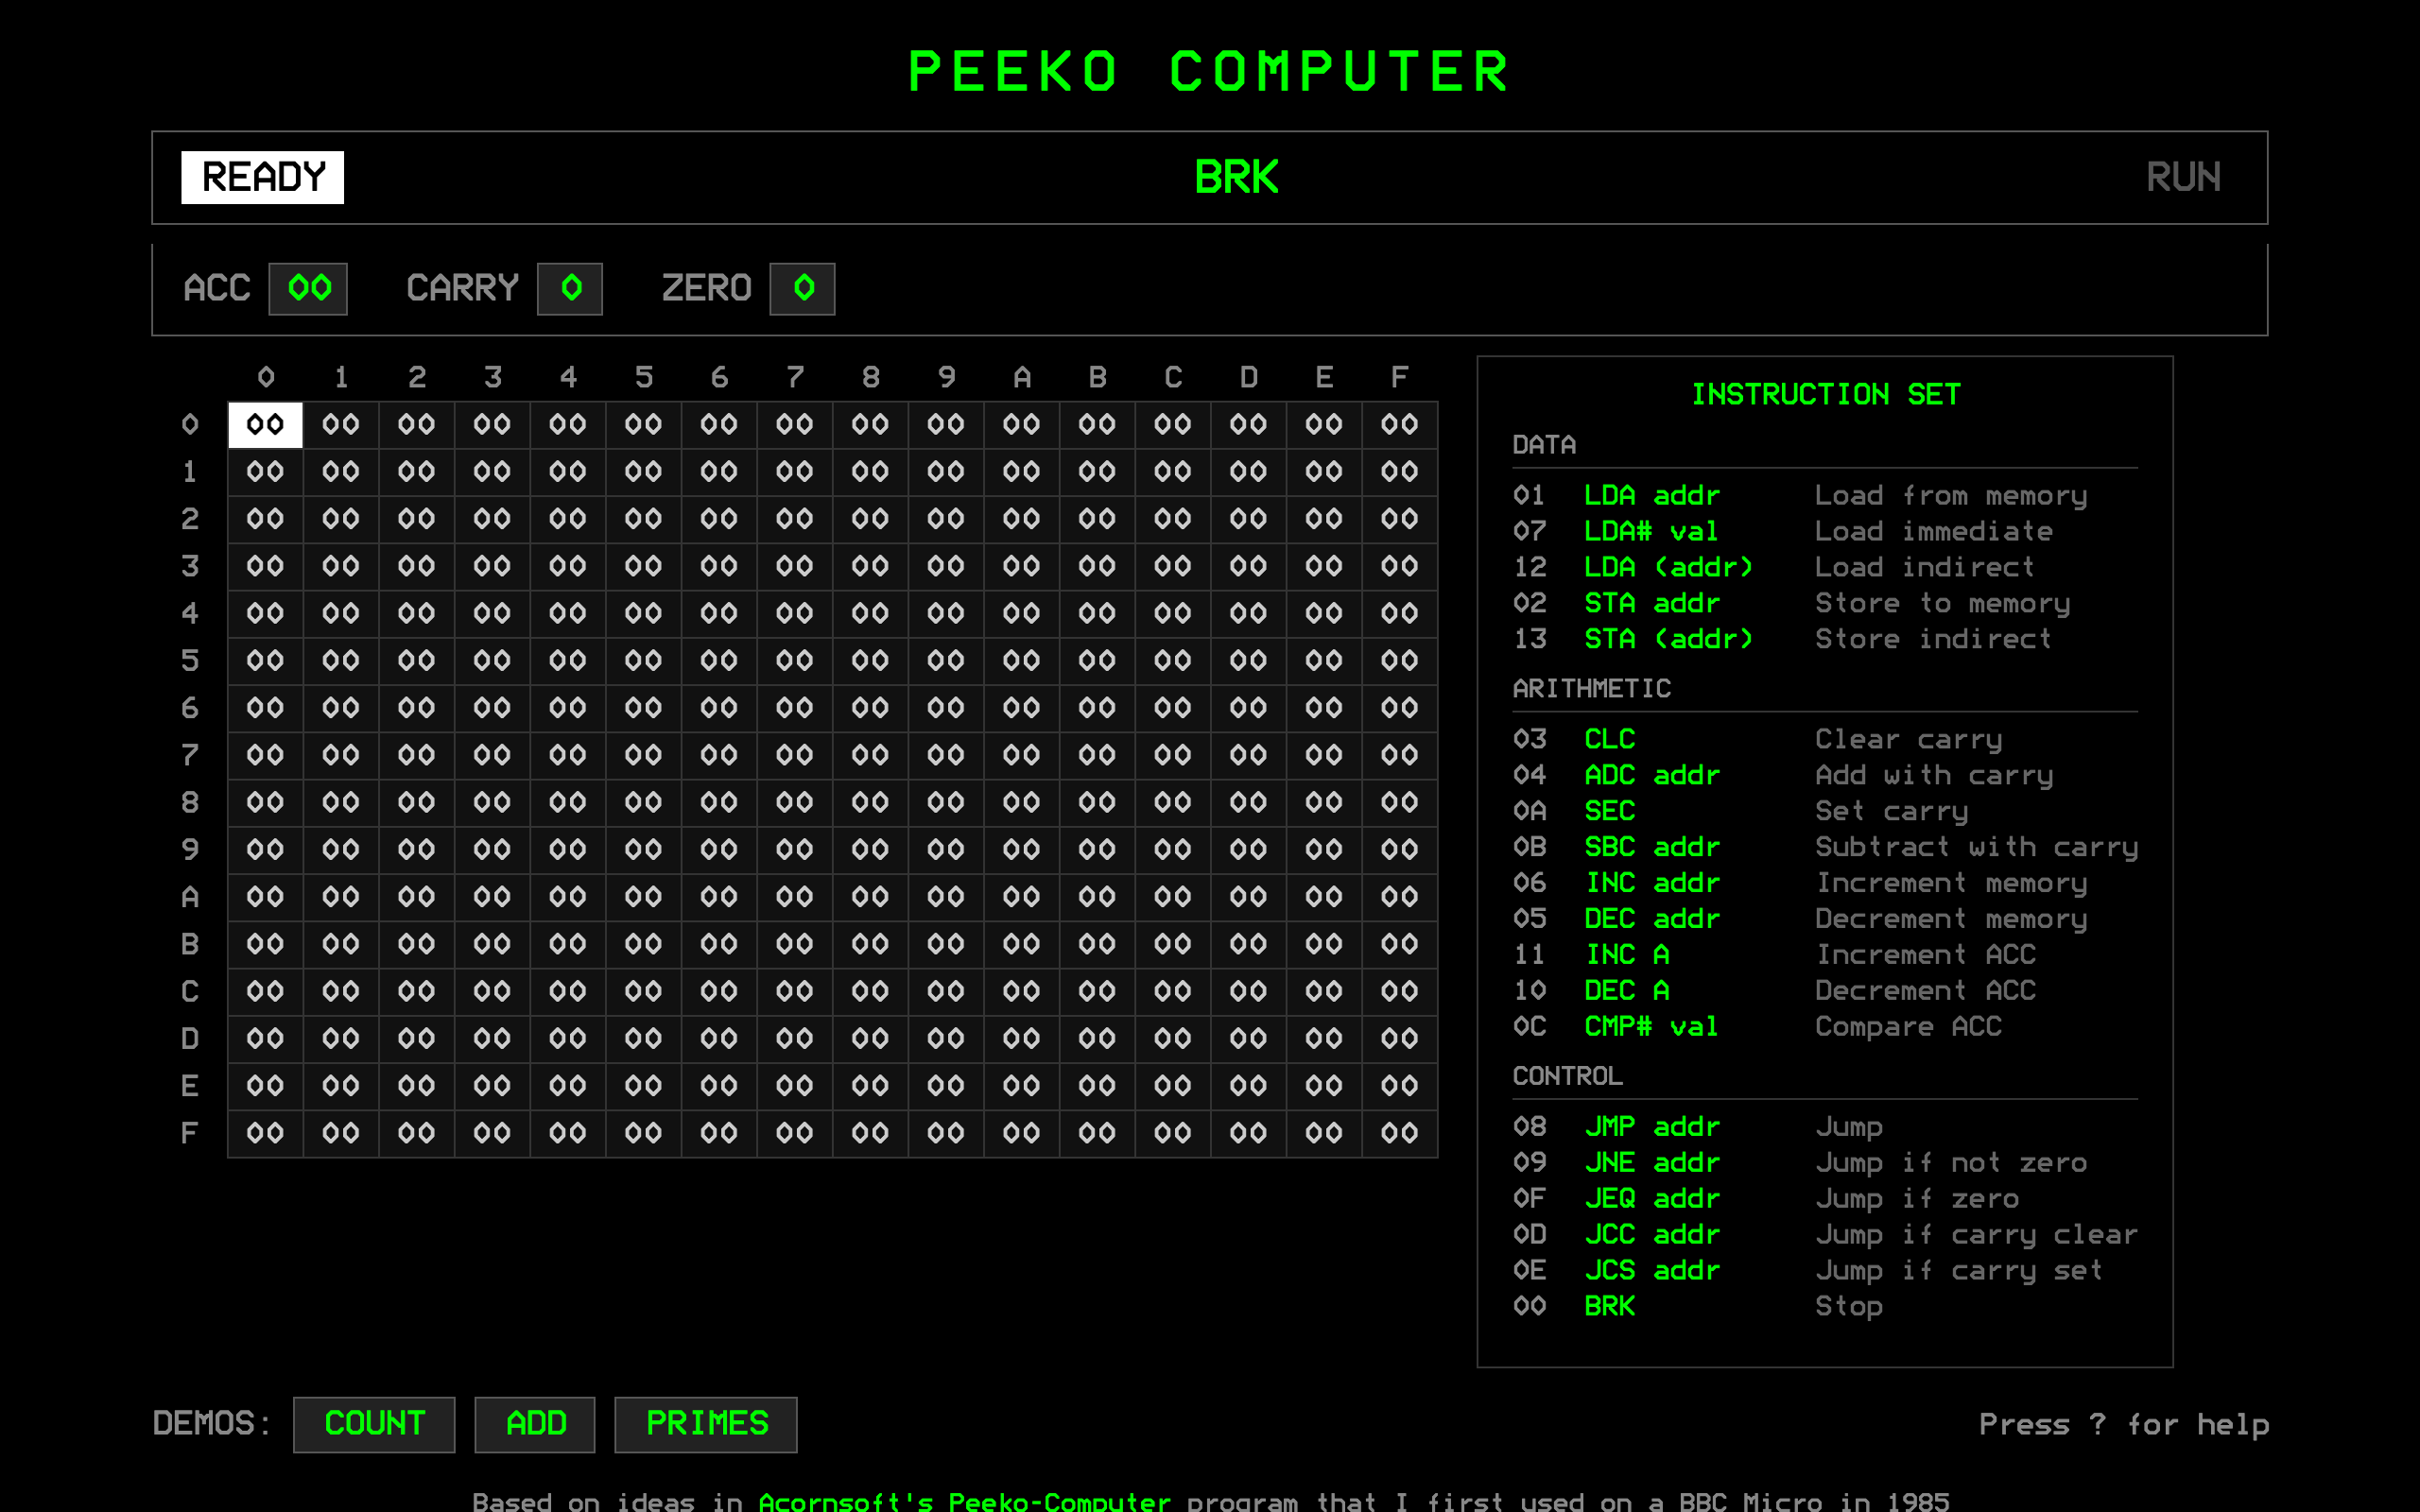Open Acornsoft's Peeko-Computer link
The image size is (2420, 1512).
(965, 1500)
